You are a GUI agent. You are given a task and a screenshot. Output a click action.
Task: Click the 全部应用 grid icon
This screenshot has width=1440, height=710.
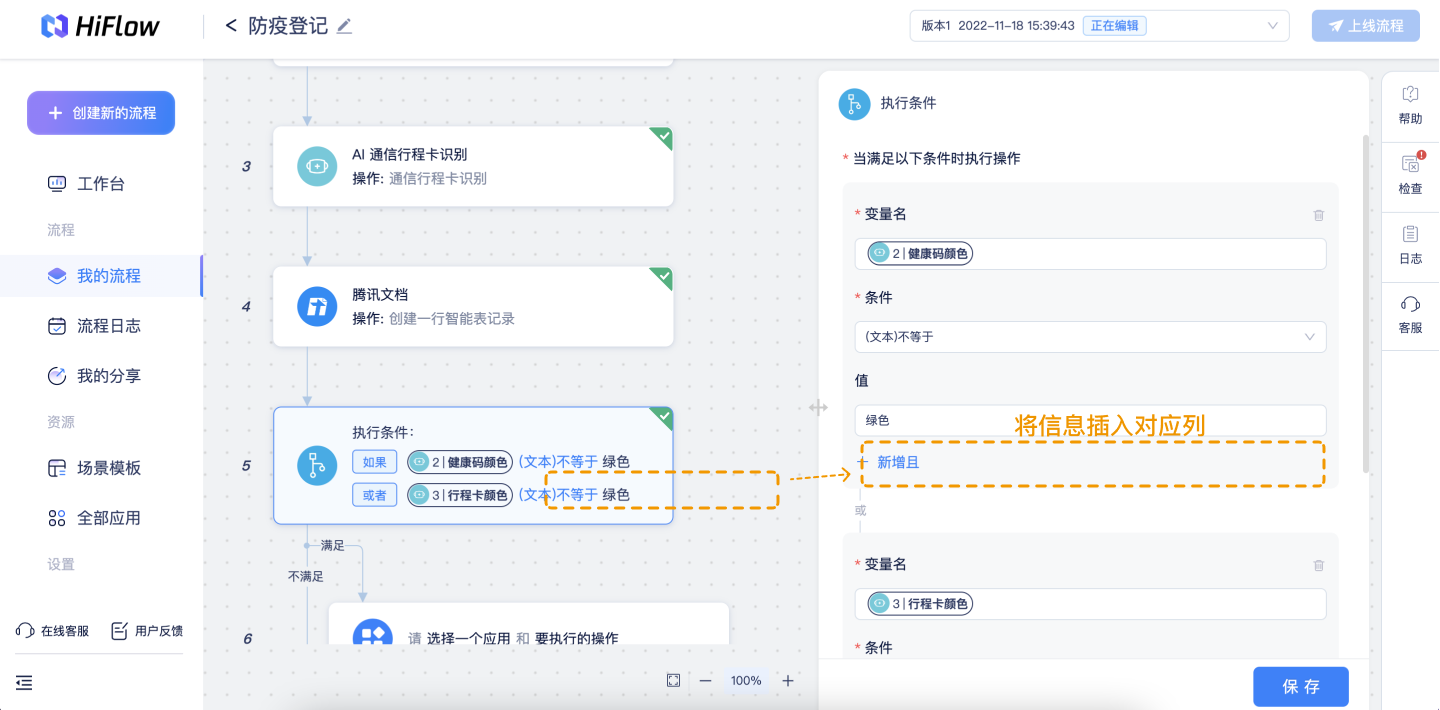click(x=57, y=518)
